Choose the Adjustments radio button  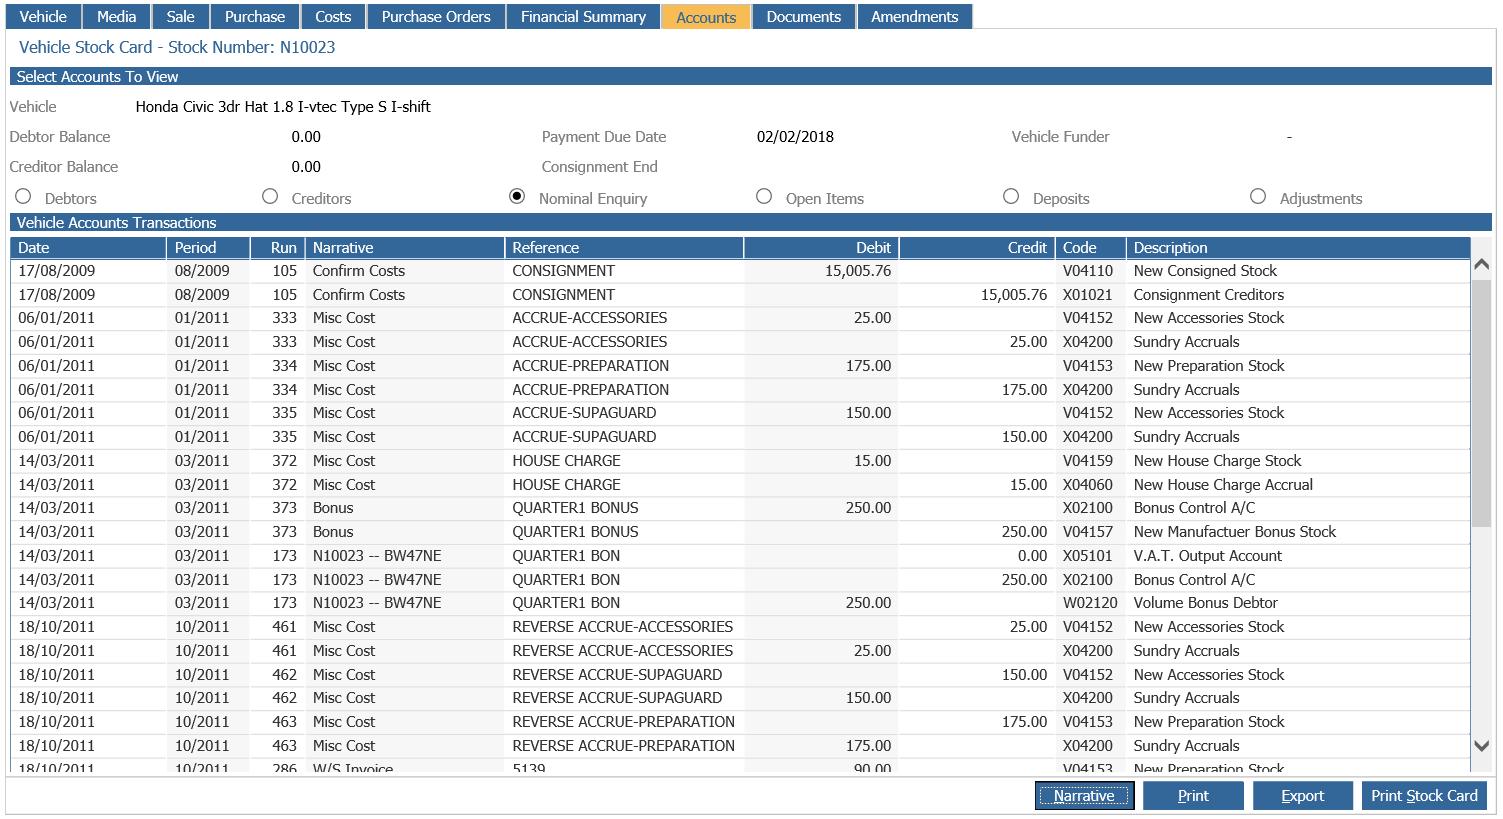coord(1258,197)
